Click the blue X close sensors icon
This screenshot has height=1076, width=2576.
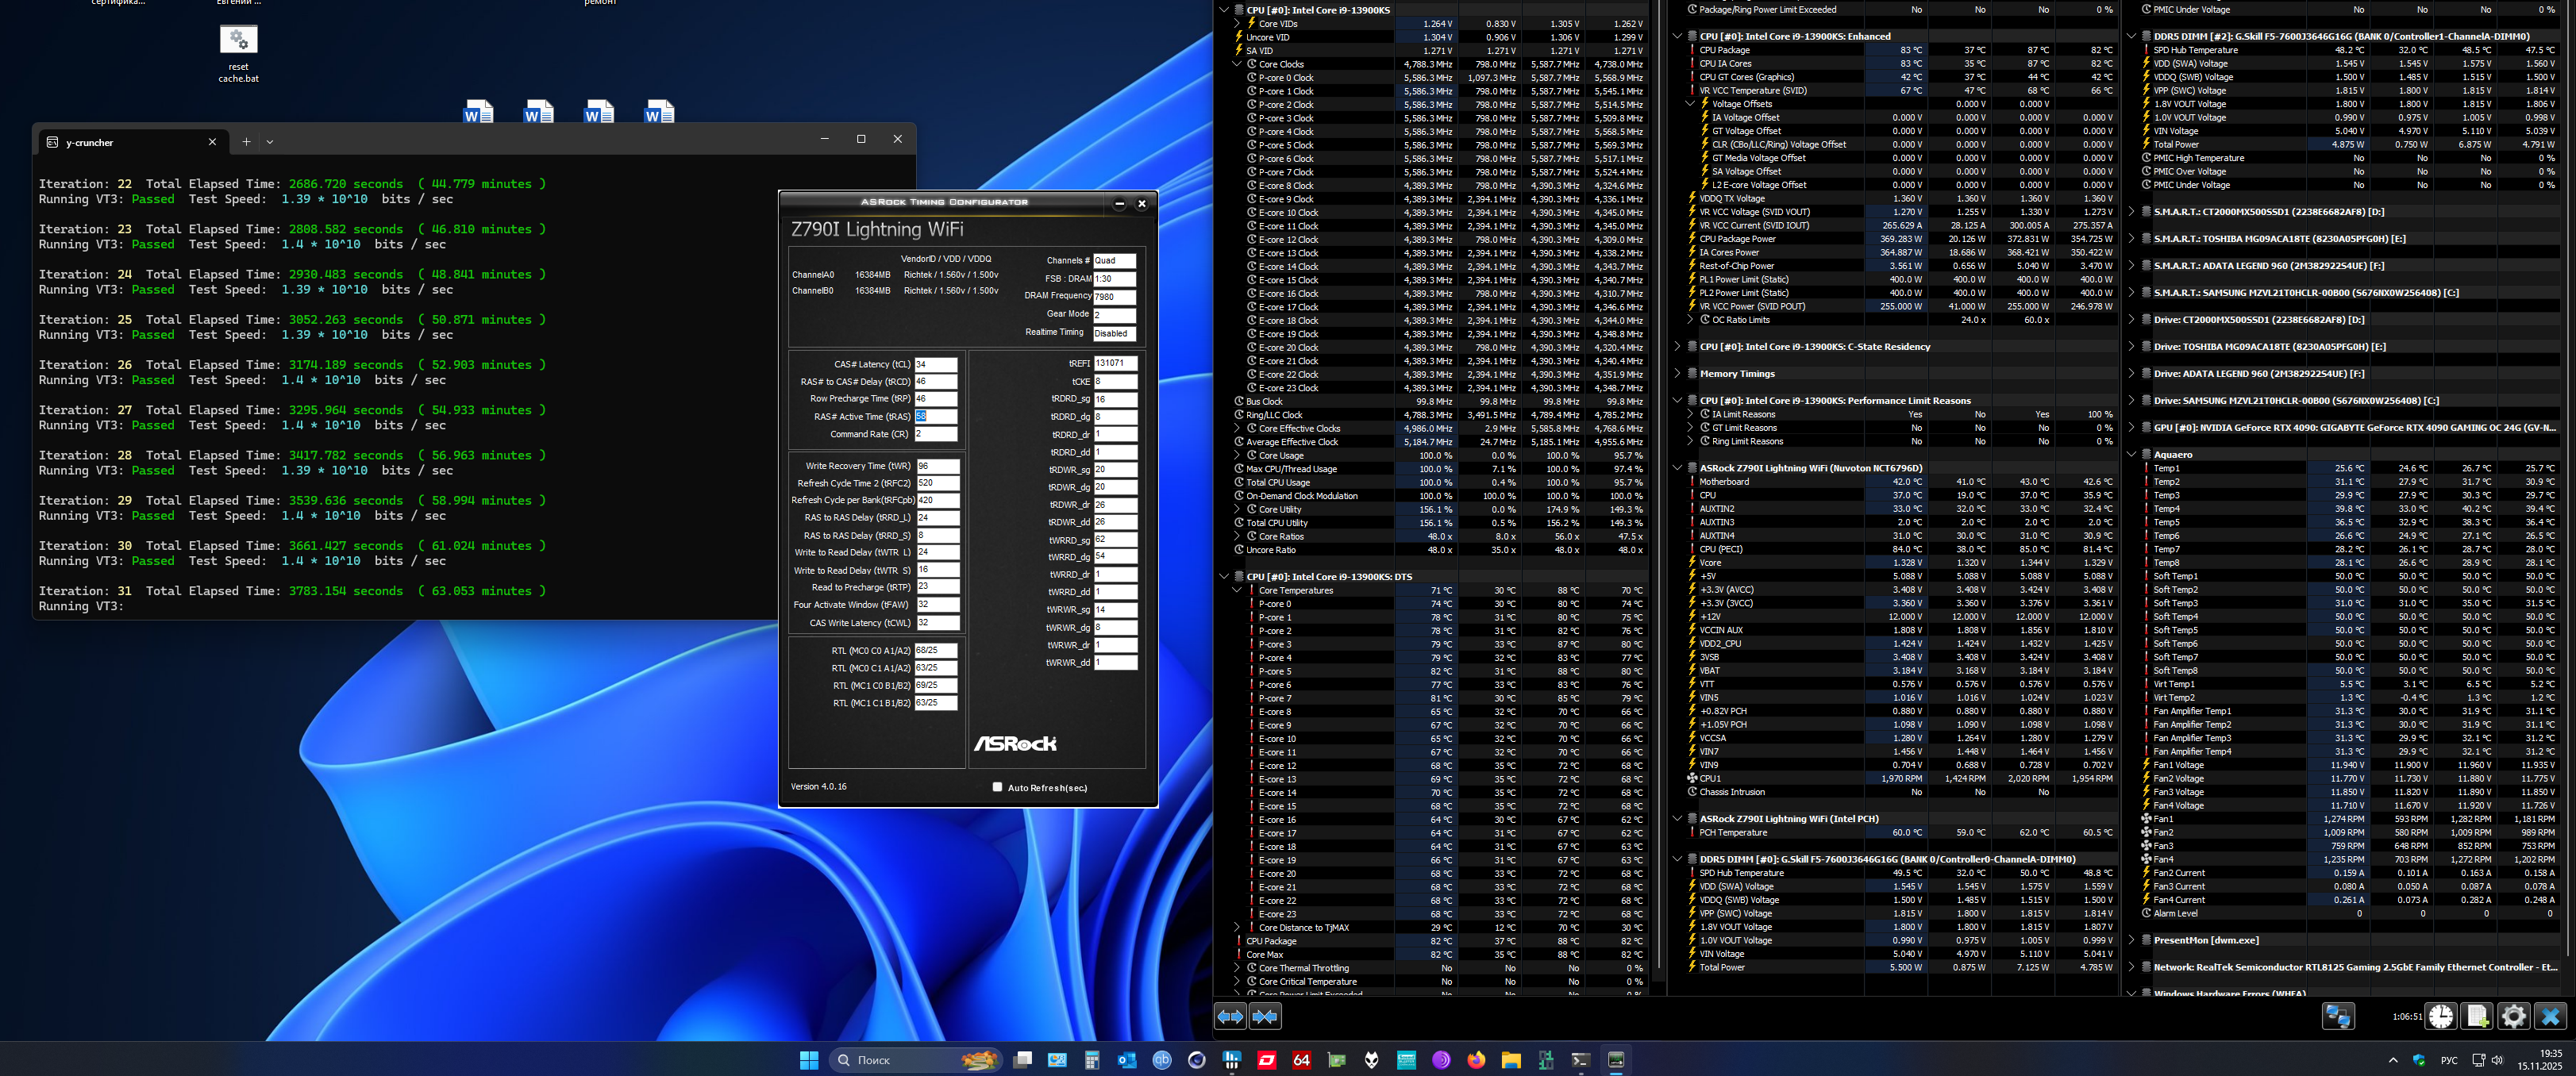[2550, 1016]
